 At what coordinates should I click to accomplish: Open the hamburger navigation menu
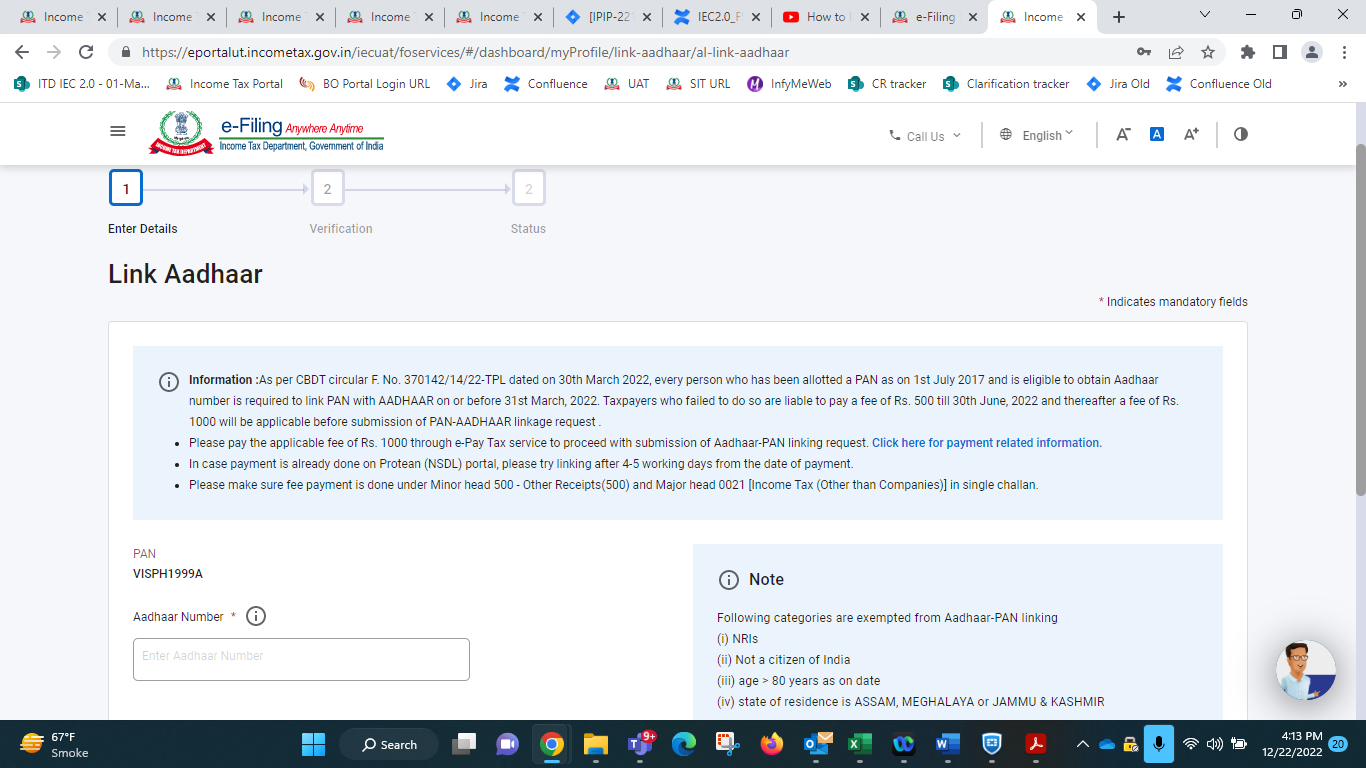(x=117, y=130)
